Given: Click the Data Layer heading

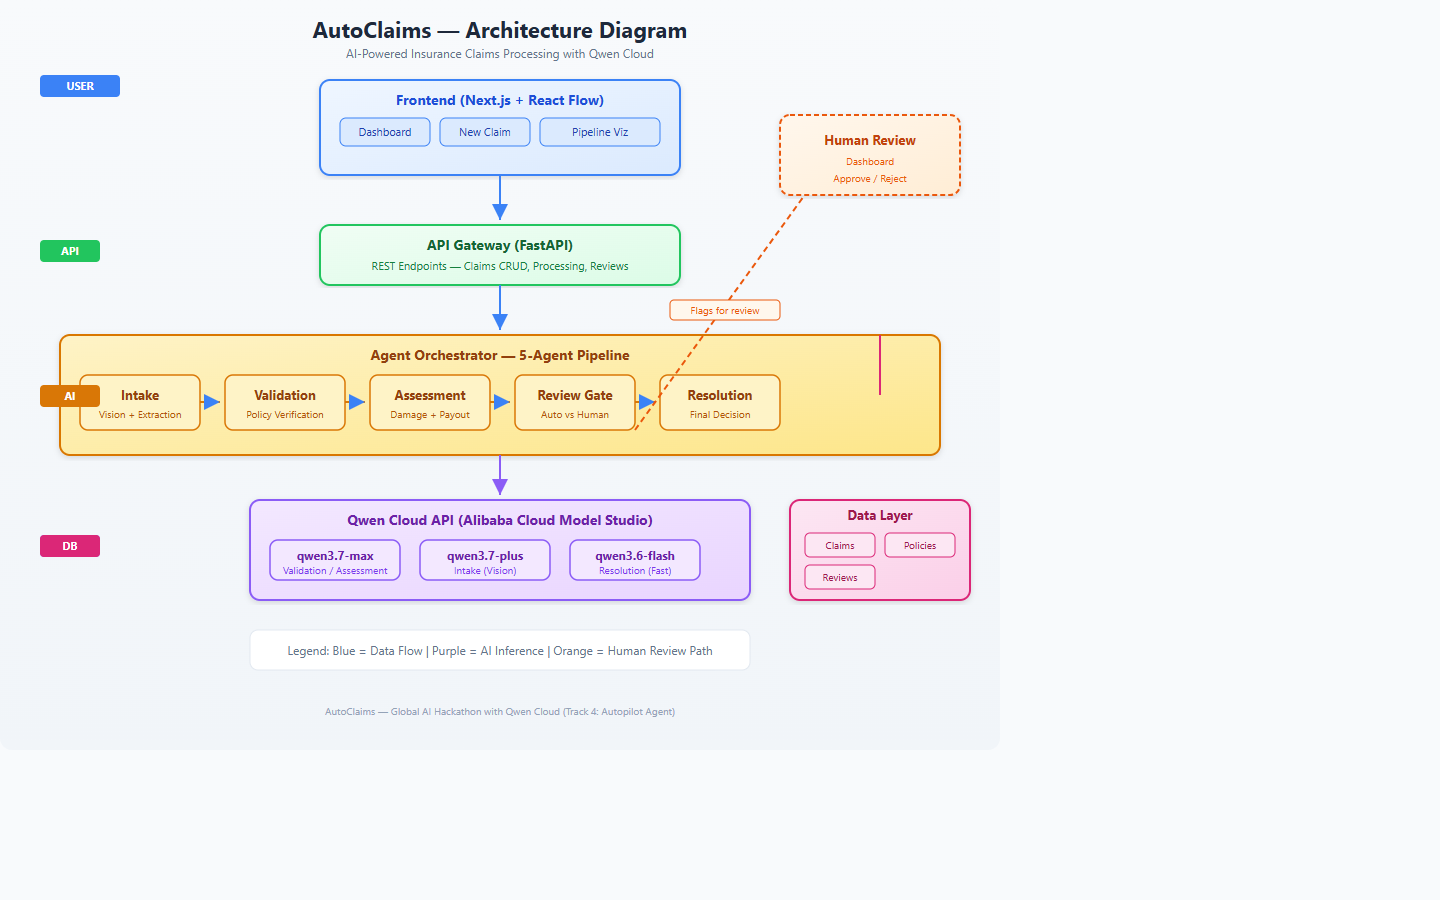Looking at the screenshot, I should (x=880, y=516).
